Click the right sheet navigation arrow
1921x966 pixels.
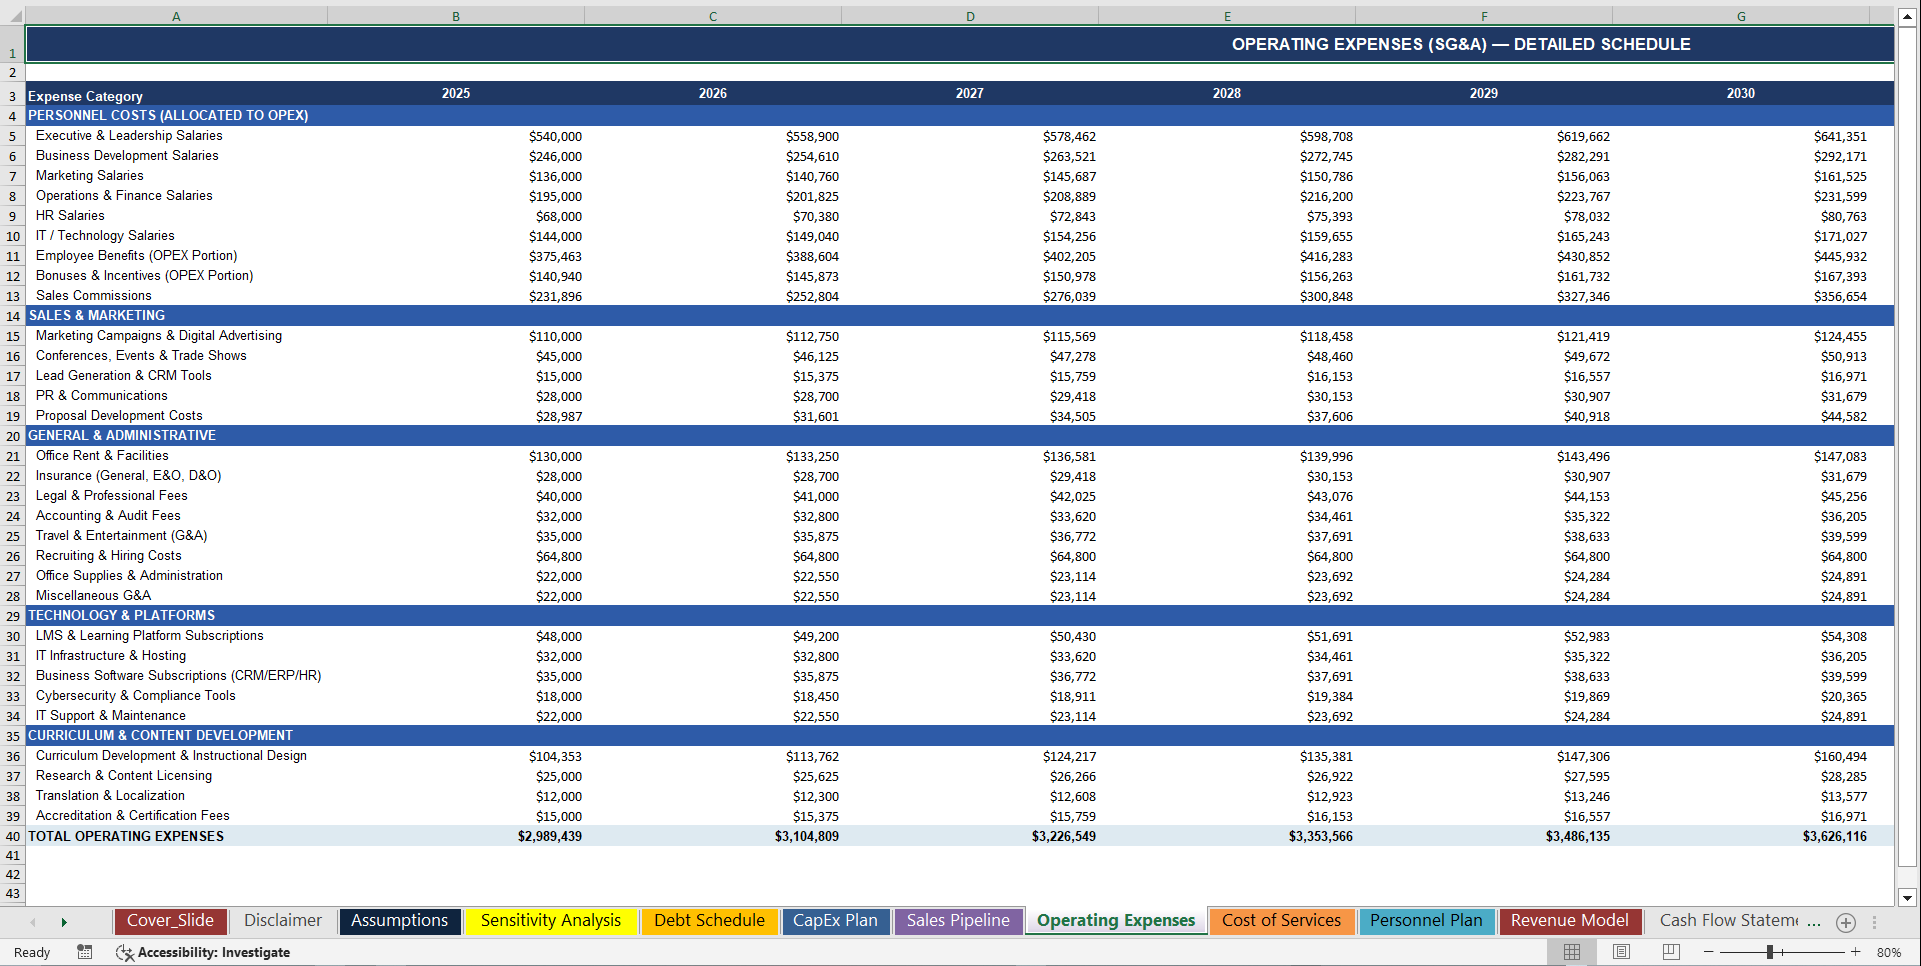[64, 922]
